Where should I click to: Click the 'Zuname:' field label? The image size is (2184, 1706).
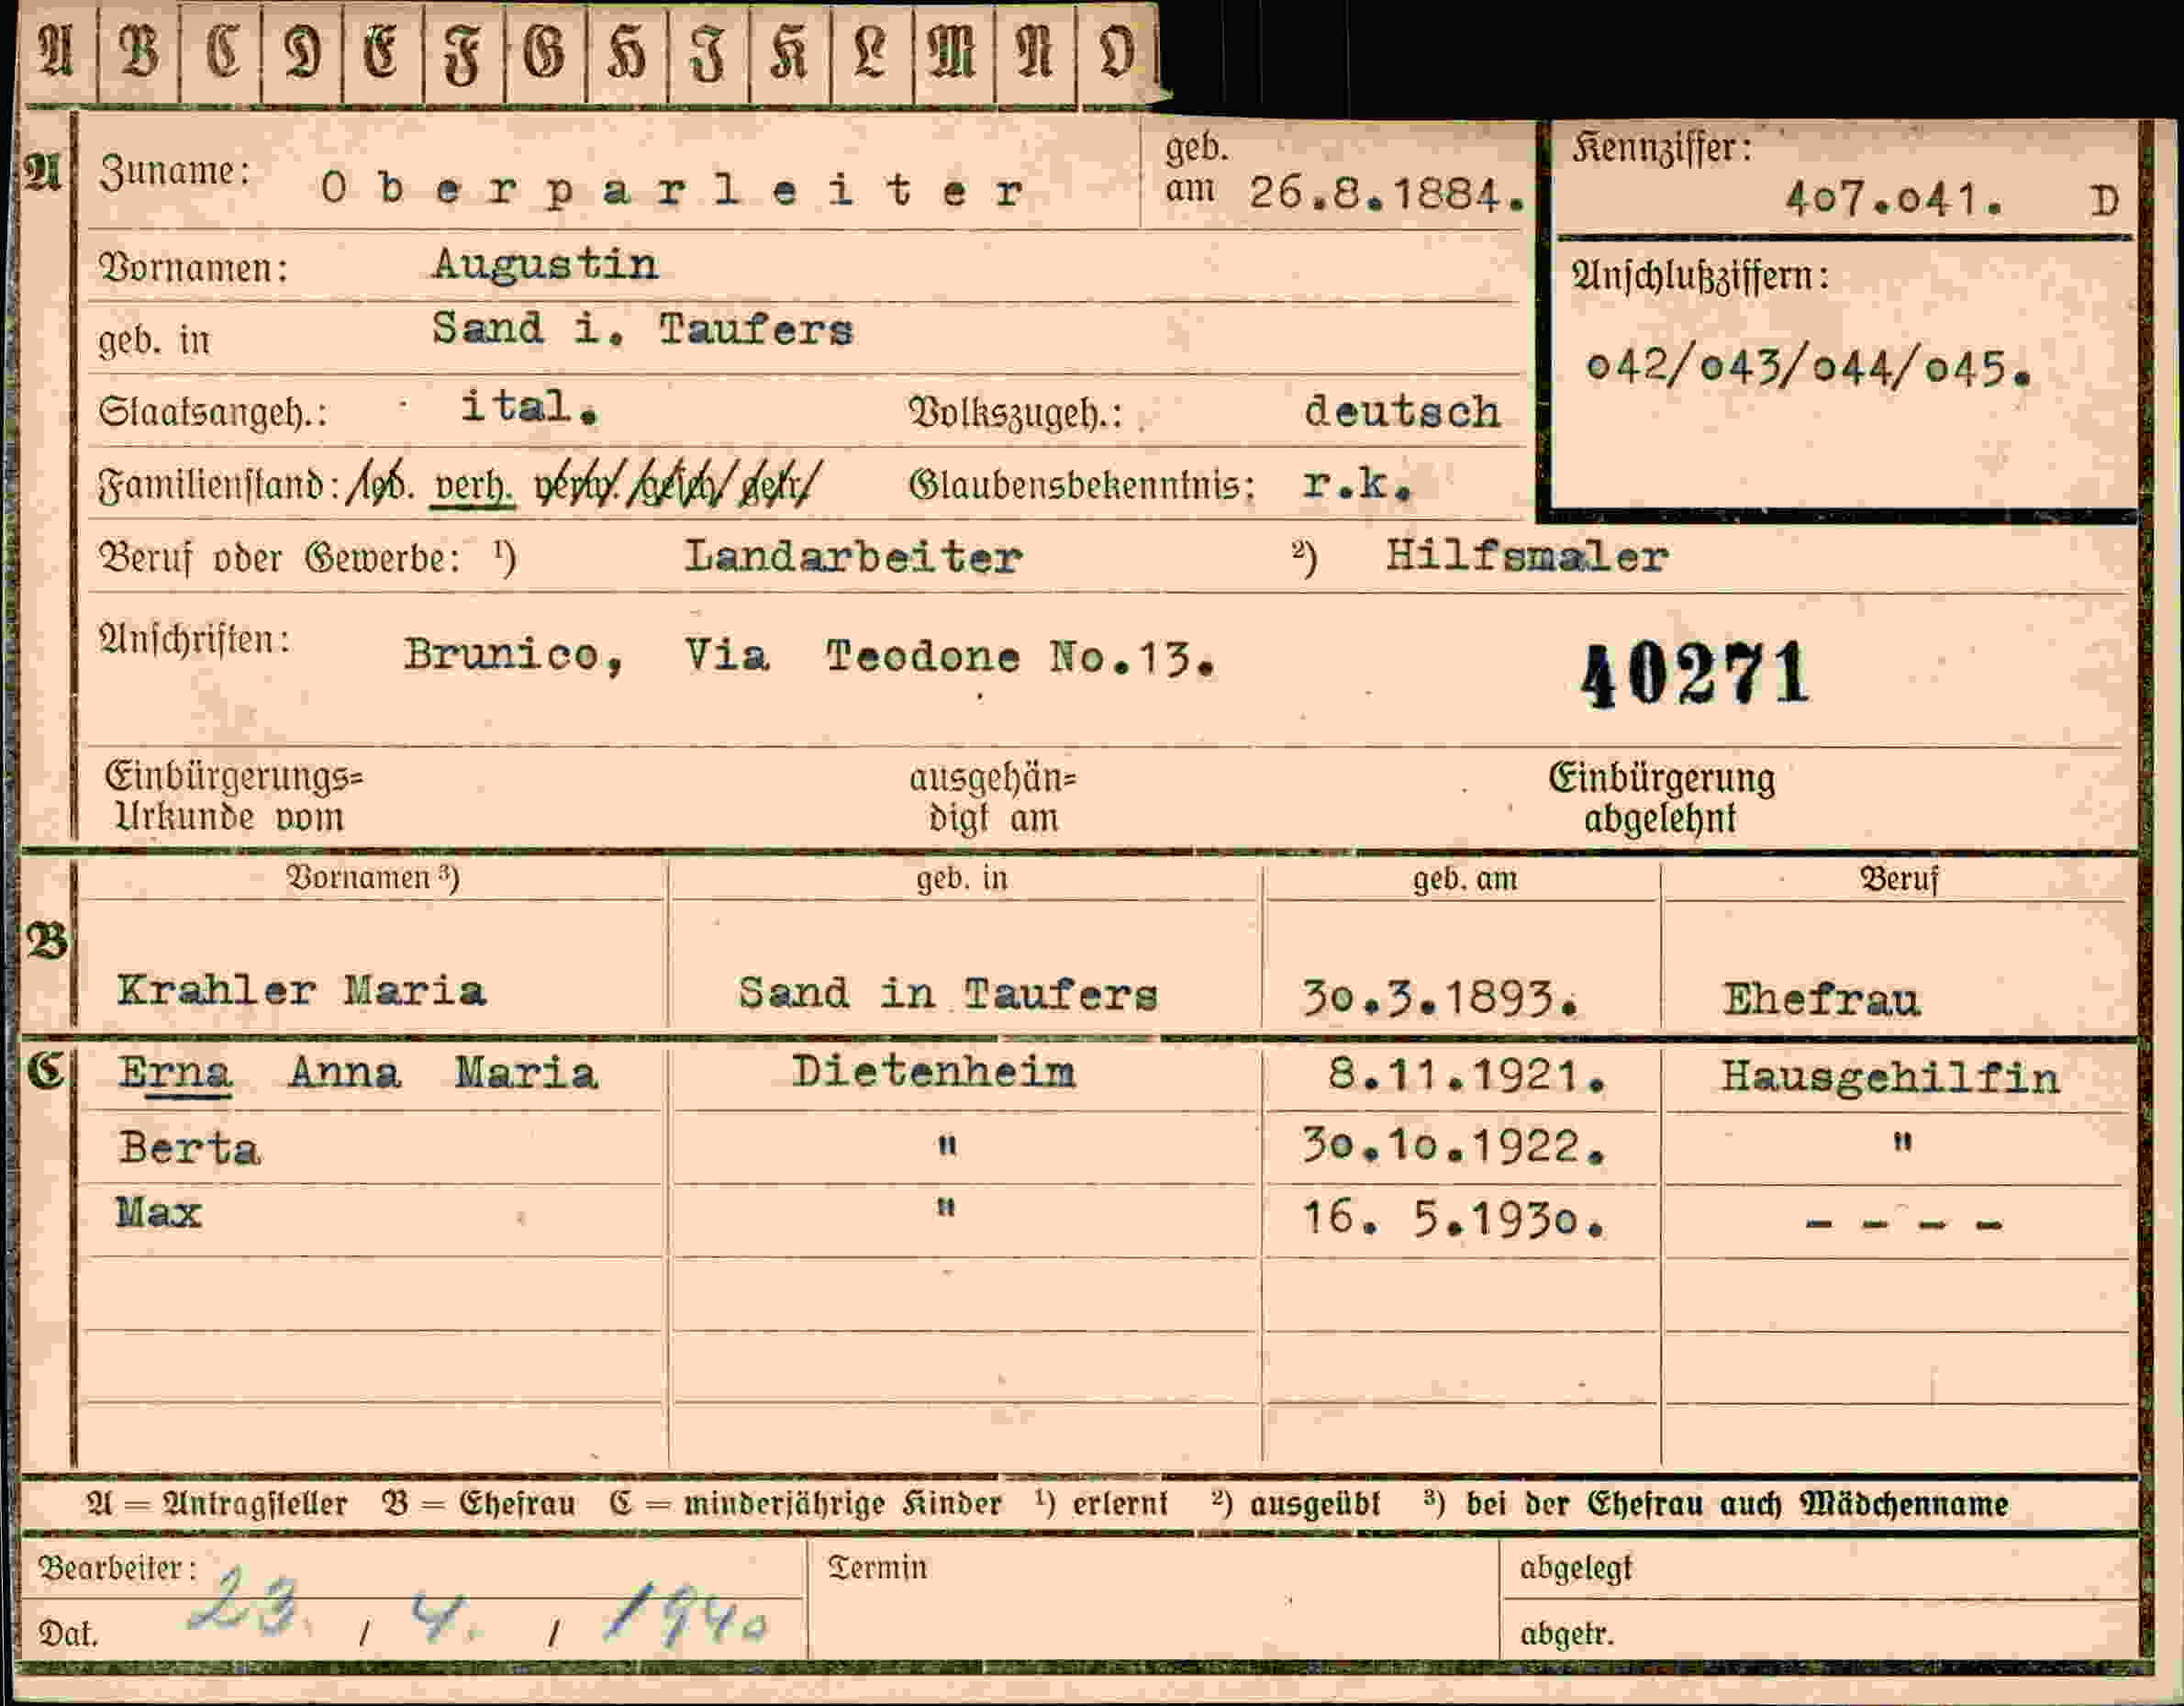173,171
